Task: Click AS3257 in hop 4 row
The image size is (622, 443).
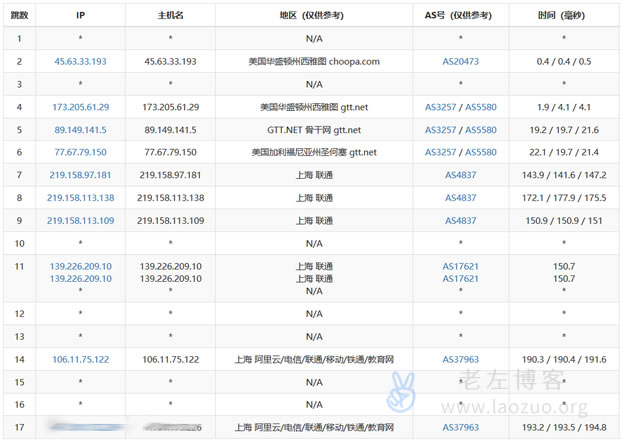Action: pos(441,107)
